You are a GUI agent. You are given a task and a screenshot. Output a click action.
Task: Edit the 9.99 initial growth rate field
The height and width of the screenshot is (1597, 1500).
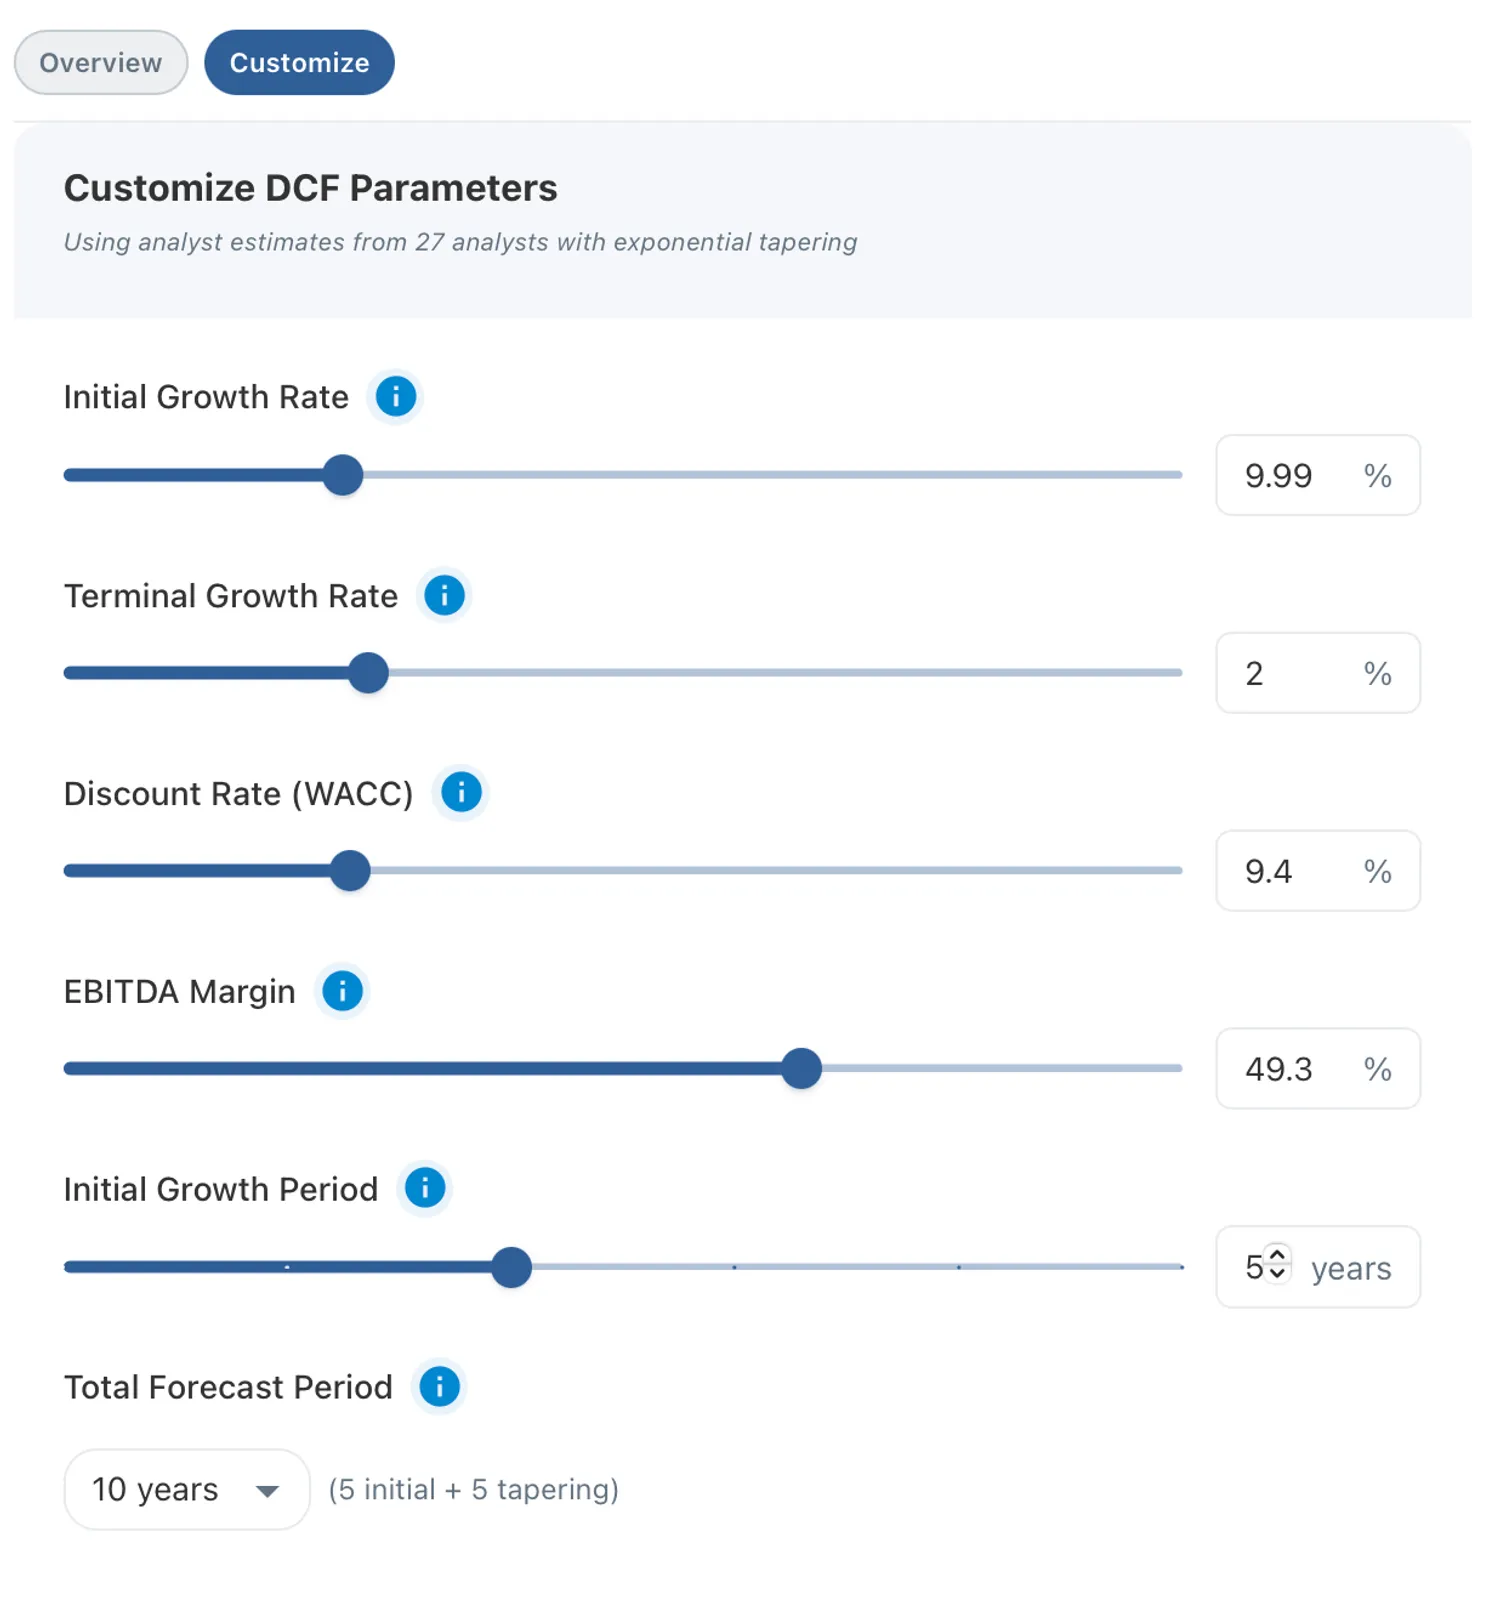pyautogui.click(x=1318, y=475)
